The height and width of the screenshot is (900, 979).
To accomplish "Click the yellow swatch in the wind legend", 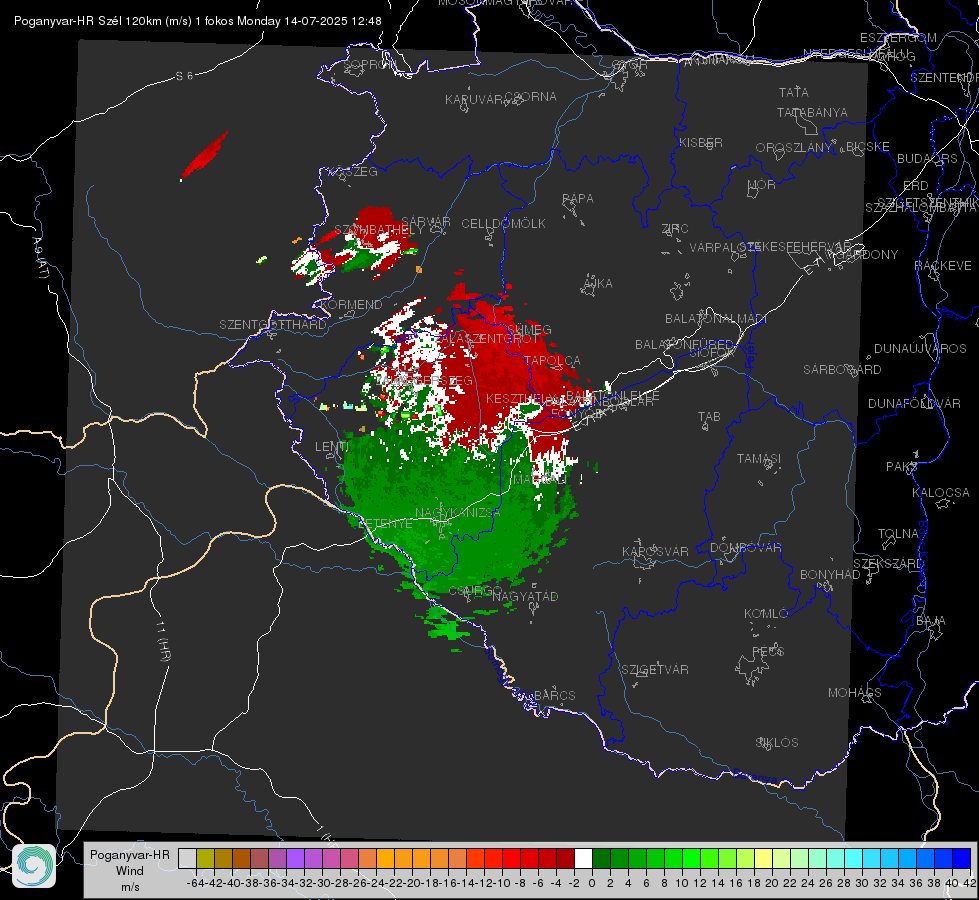I will 763,859.
